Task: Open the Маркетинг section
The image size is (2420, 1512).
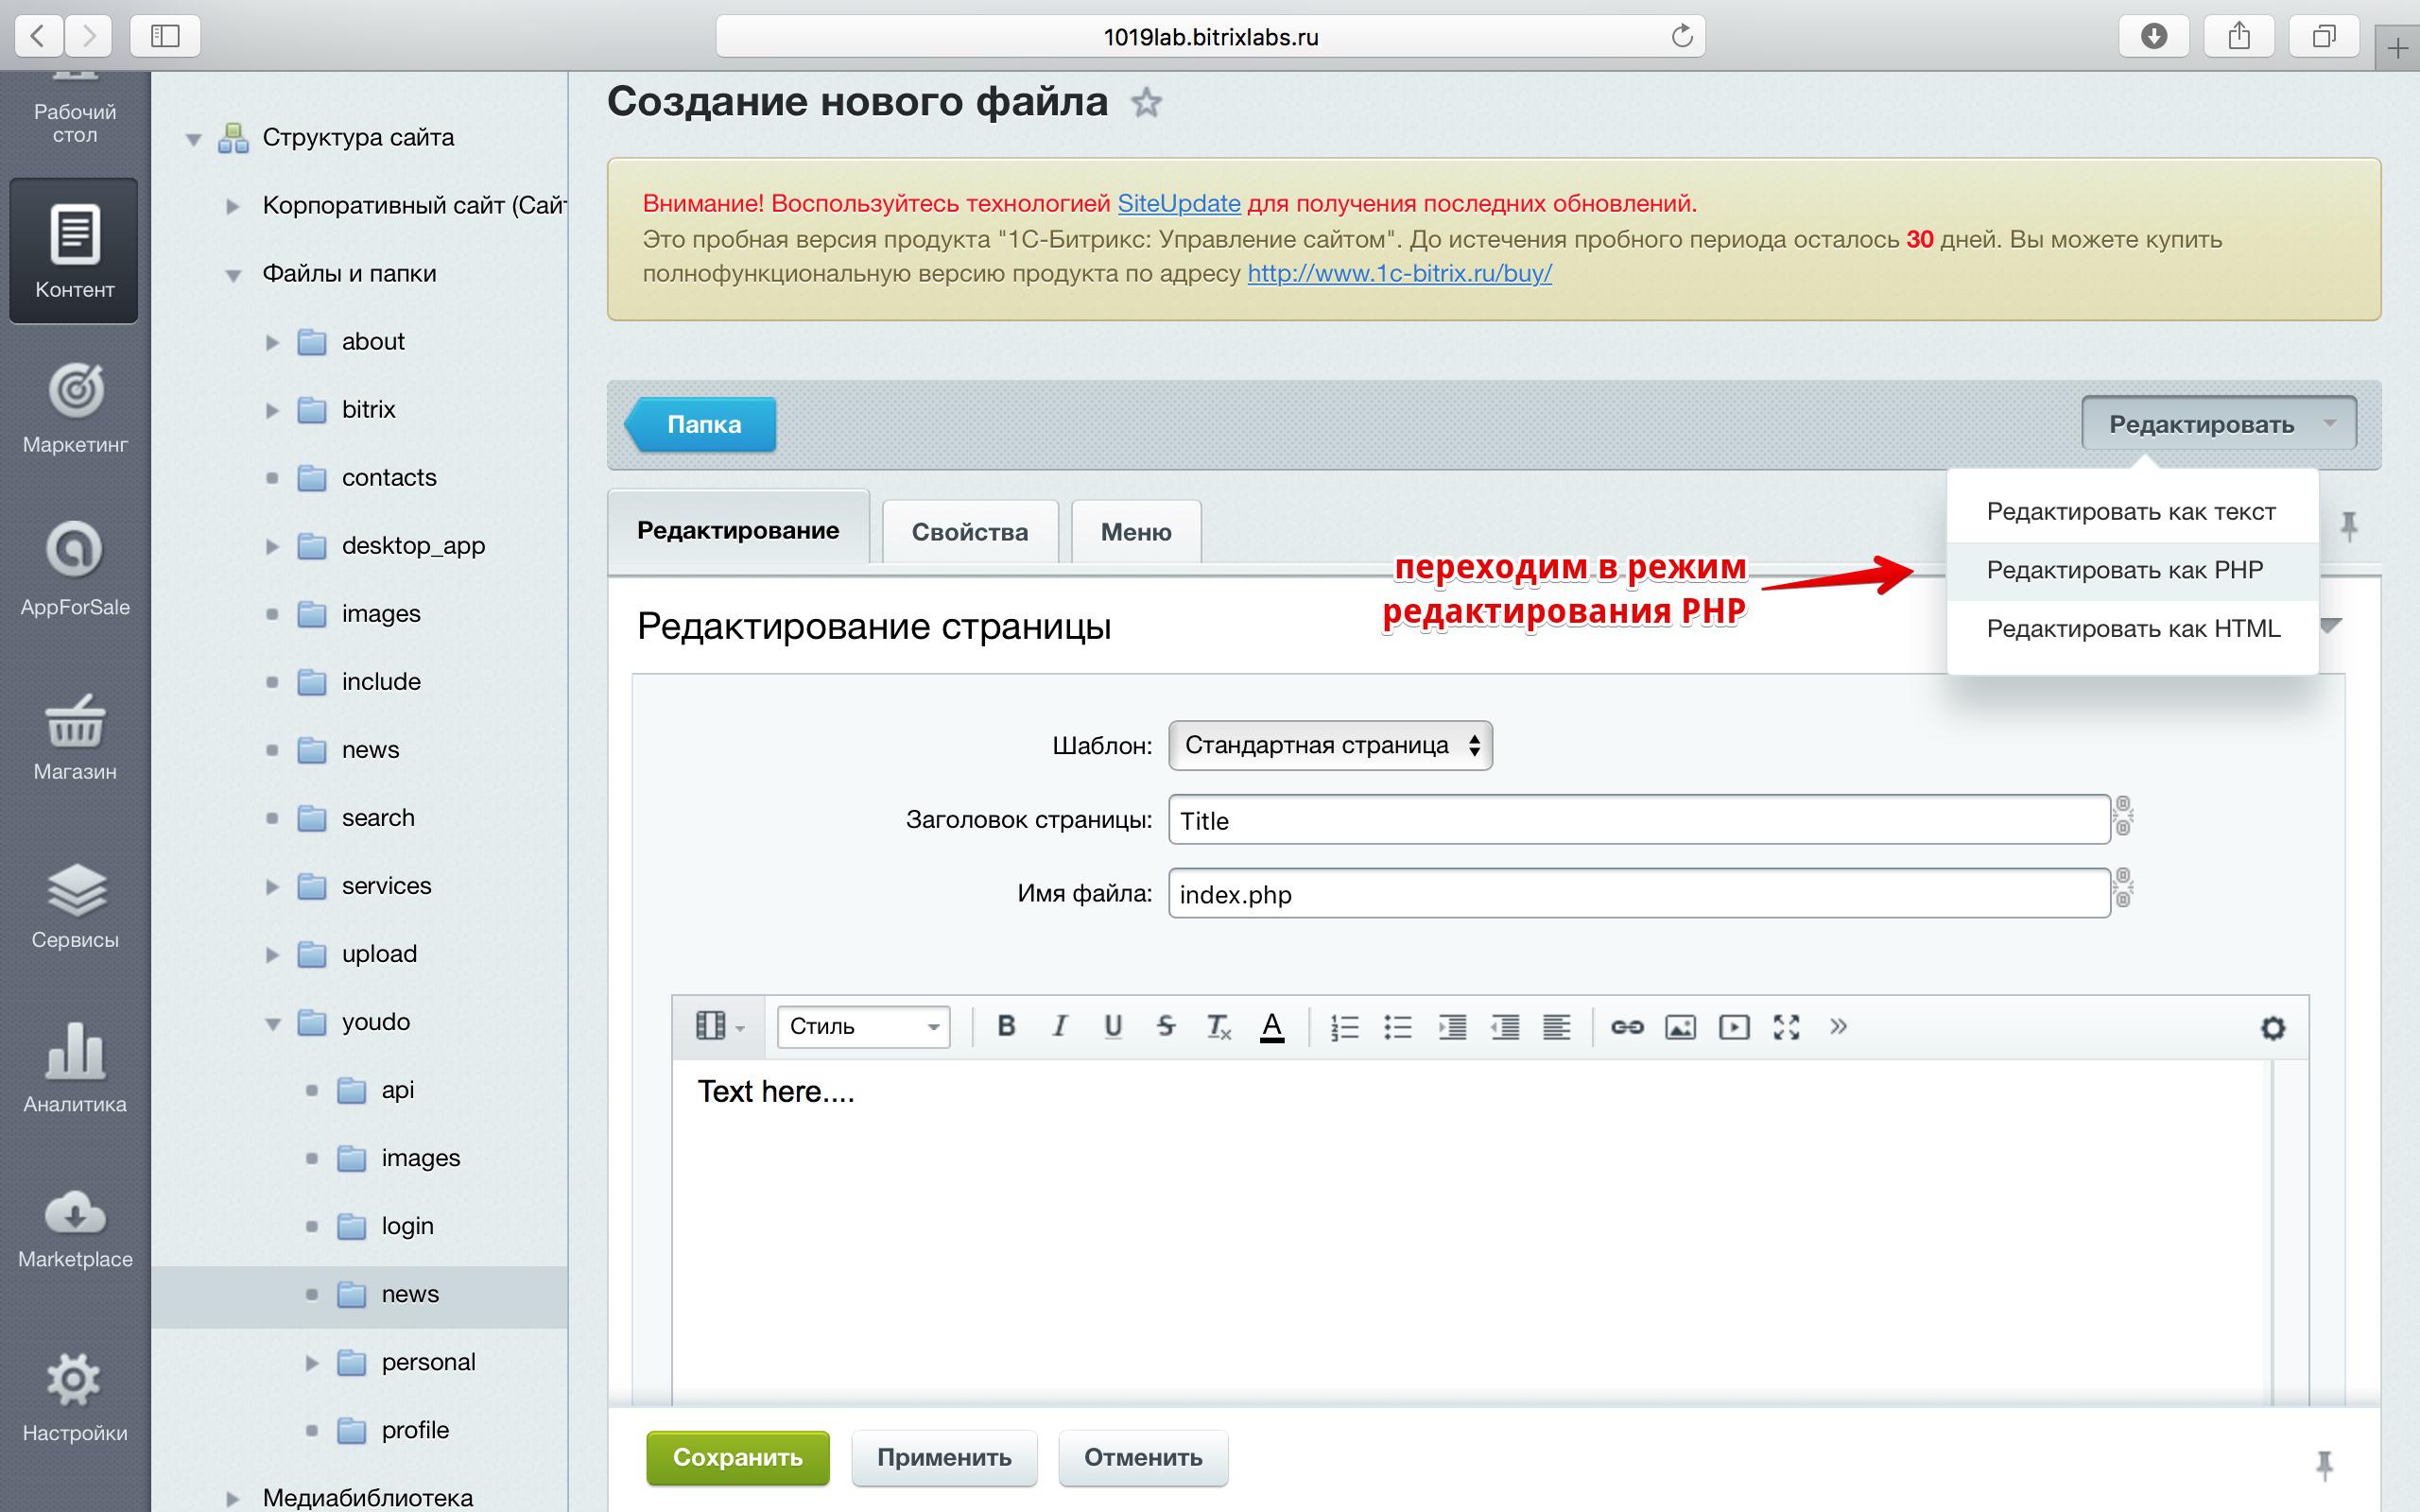Action: click(x=75, y=408)
